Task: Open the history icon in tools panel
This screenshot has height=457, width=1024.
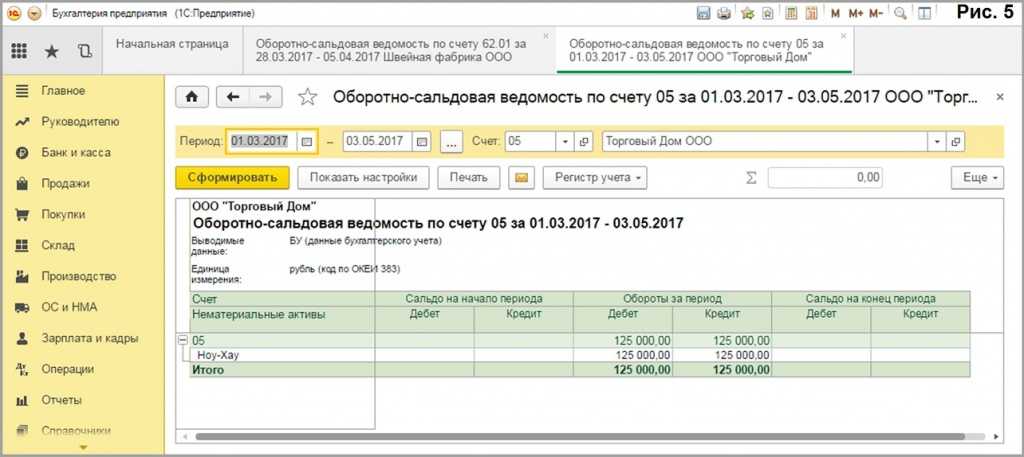Action: click(84, 52)
